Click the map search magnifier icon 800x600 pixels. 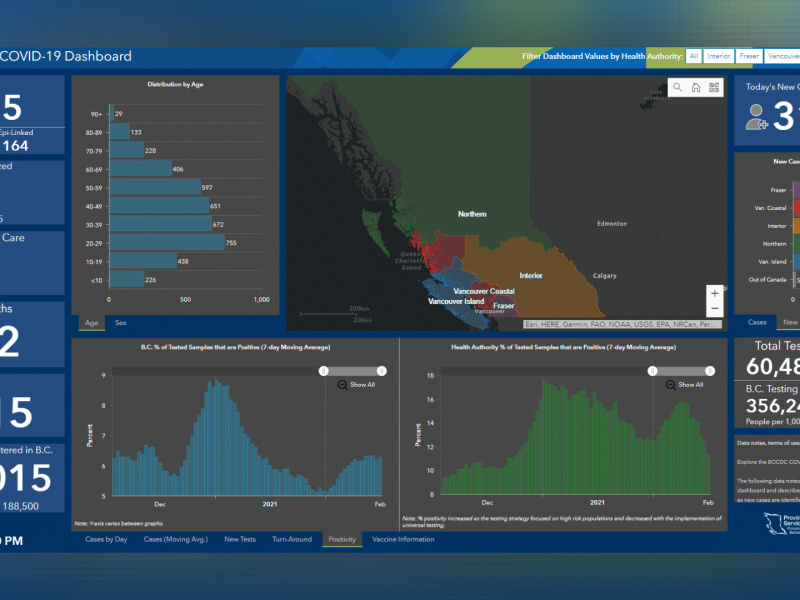point(677,88)
